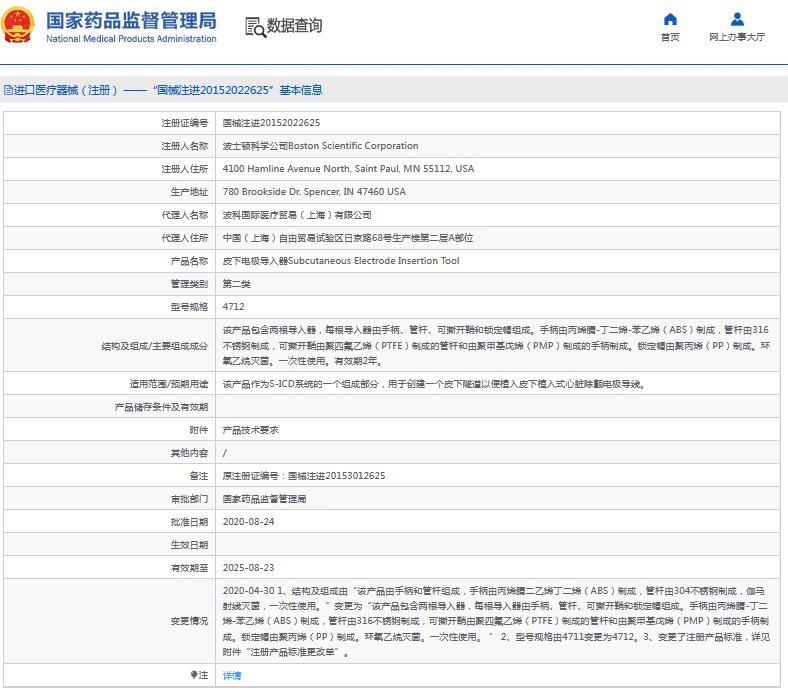The width and height of the screenshot is (788, 695).
Task: Click the address 4100 Hamline Avenue North
Action: click(x=348, y=169)
